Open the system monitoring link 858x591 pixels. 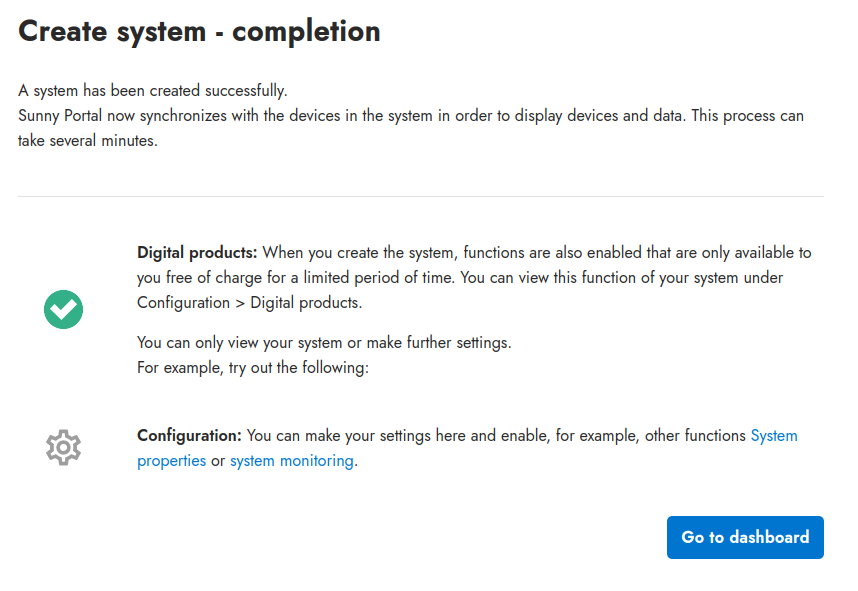coord(292,461)
